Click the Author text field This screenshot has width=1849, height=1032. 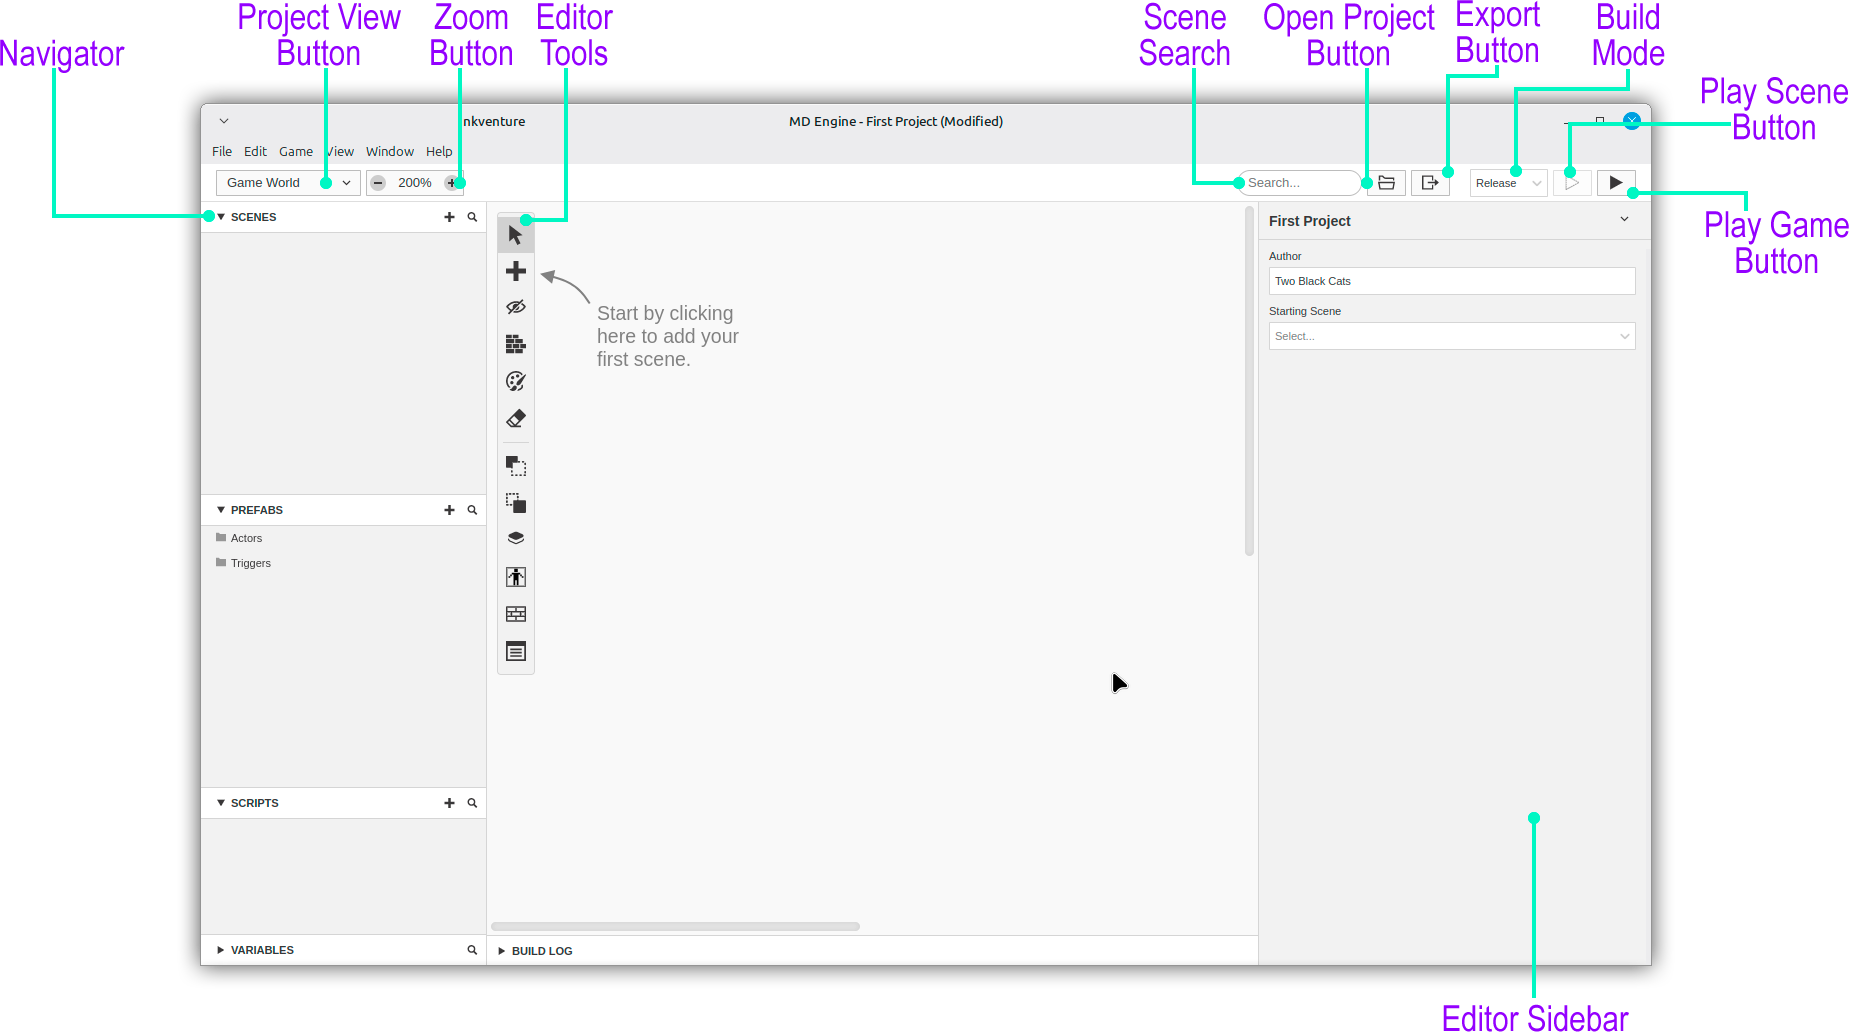coord(1451,281)
